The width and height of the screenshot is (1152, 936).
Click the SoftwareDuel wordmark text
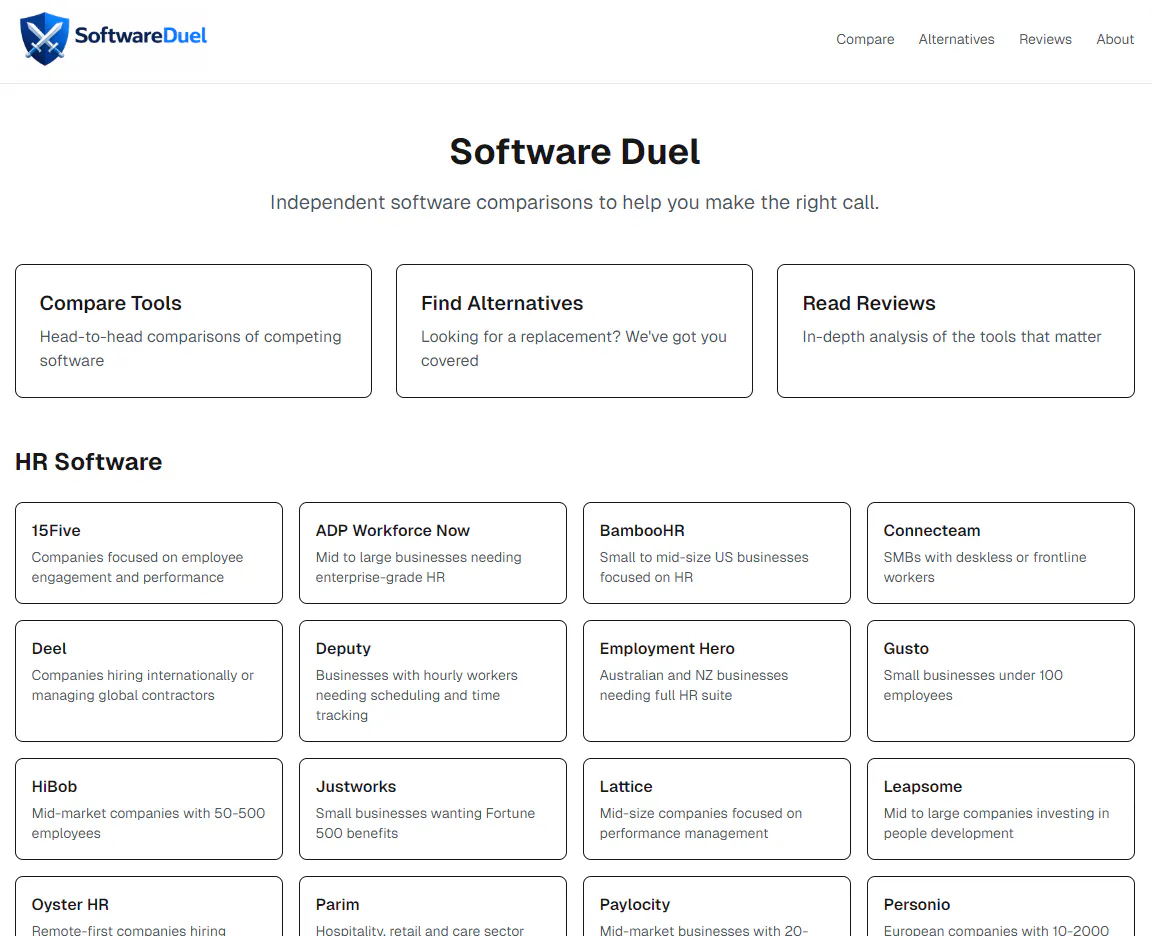[x=141, y=36]
